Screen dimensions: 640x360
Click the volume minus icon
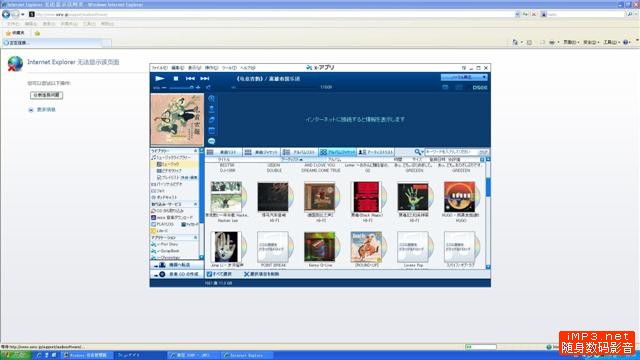click(164, 87)
